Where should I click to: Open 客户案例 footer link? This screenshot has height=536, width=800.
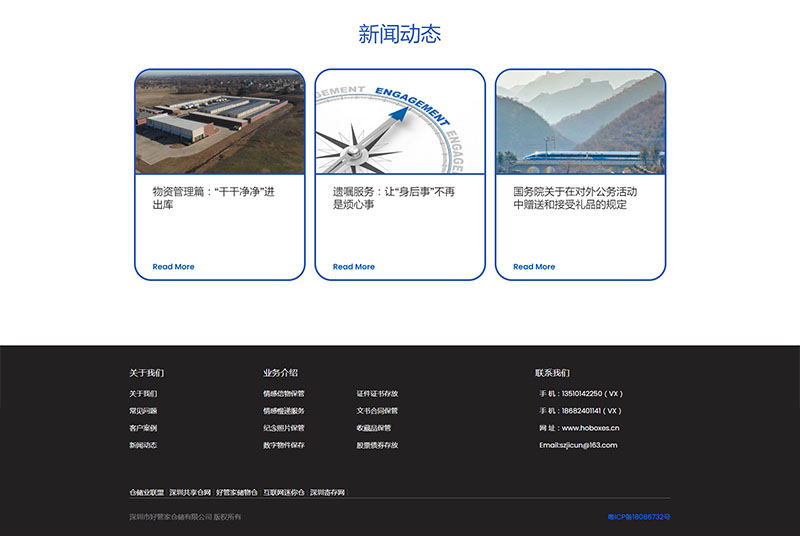143,428
